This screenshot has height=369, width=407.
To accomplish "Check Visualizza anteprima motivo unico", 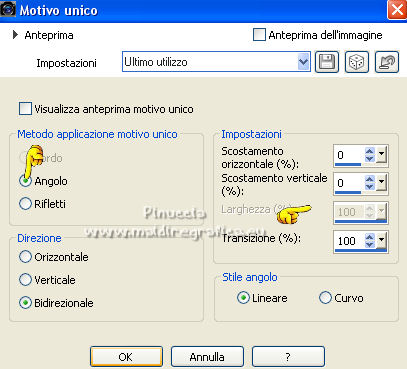I will pos(25,109).
